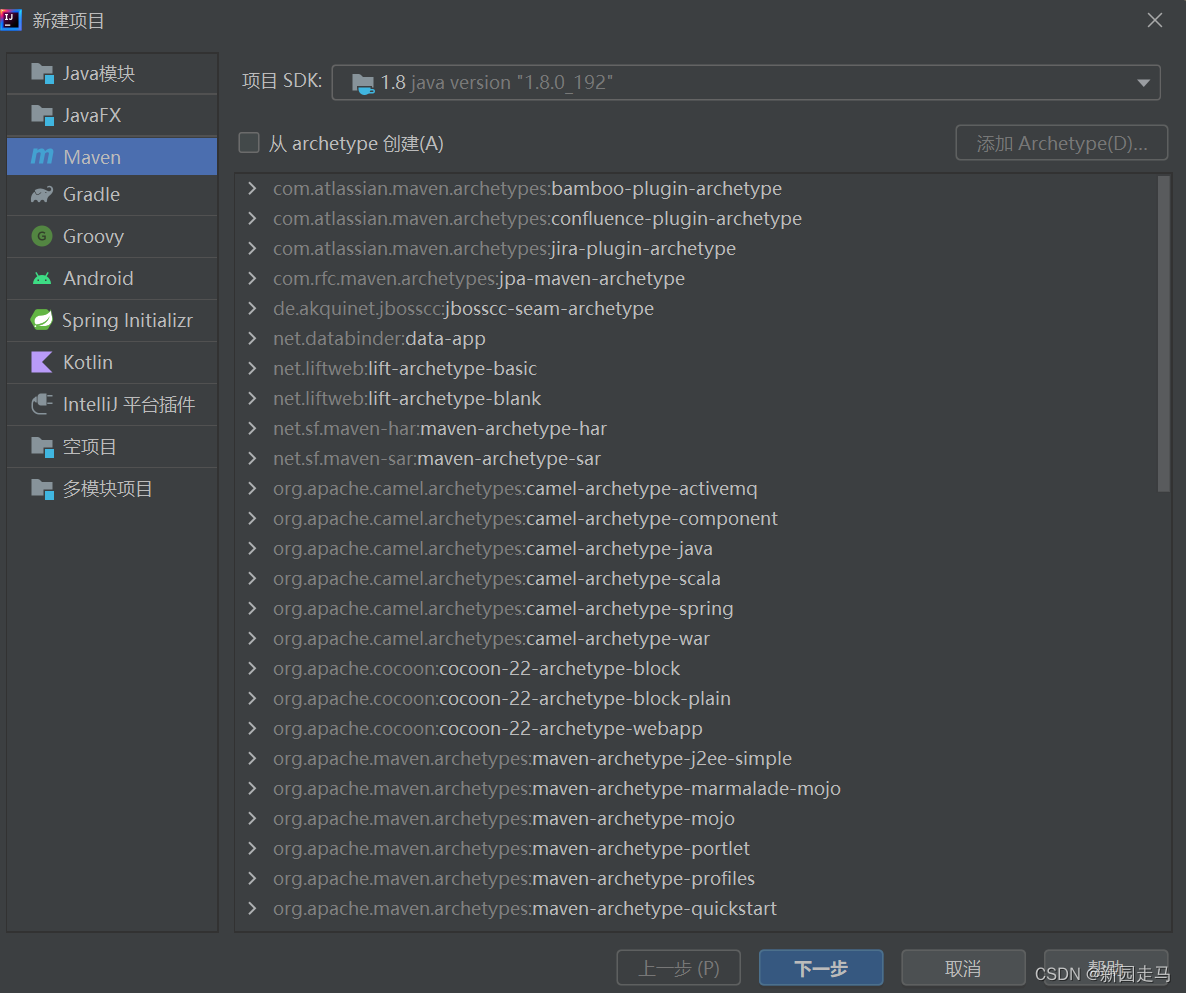Select camel-archetype-war row
Image resolution: width=1186 pixels, height=993 pixels.
tap(696, 638)
